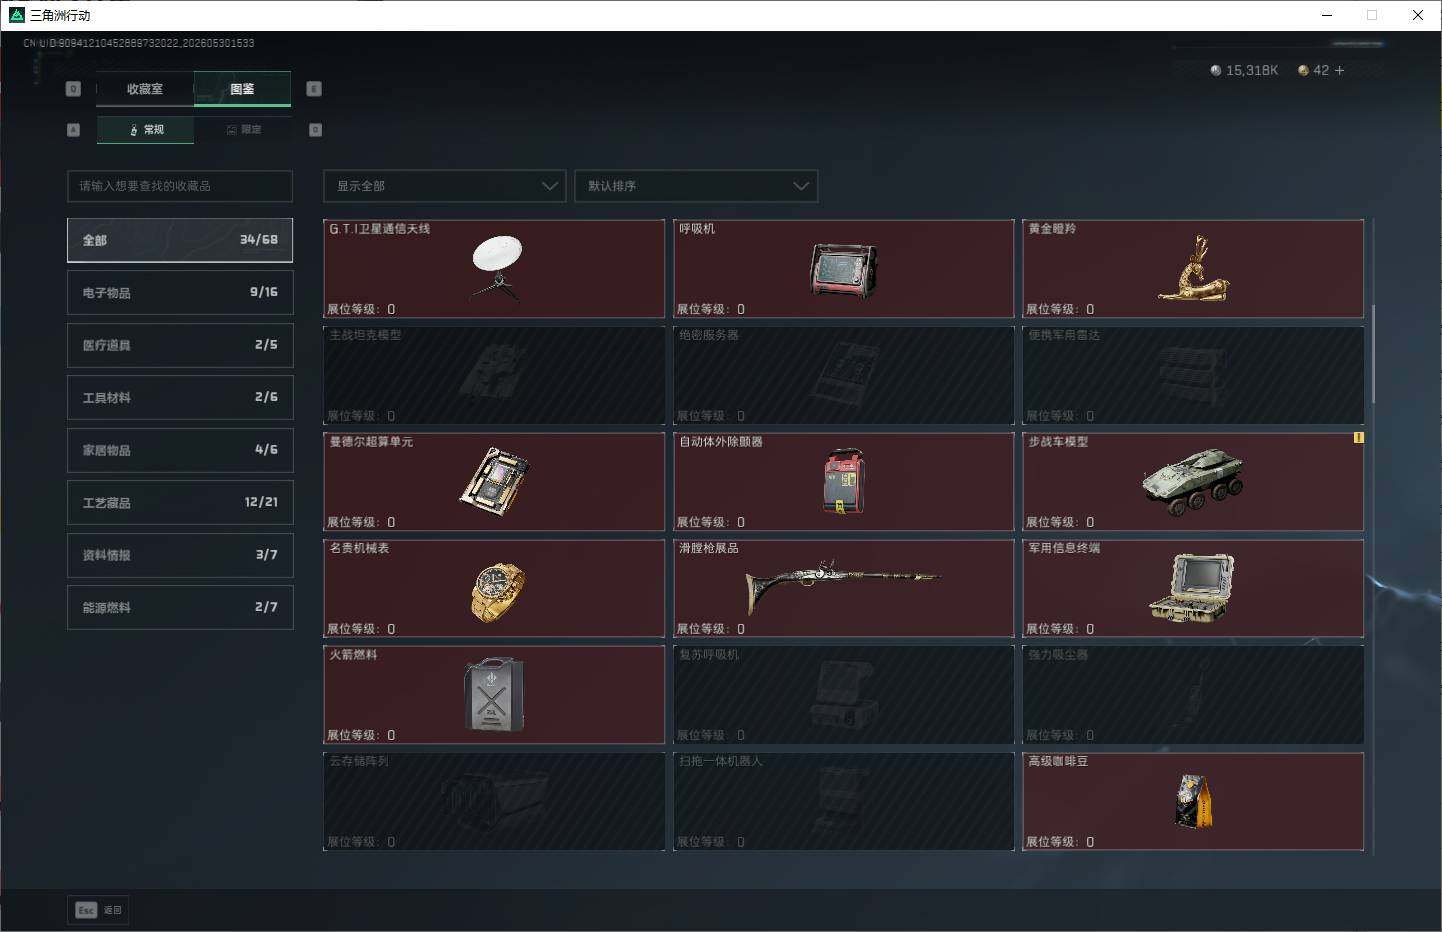Open the G.T.I卫星通信天线 satellite dish item
The height and width of the screenshot is (932, 1442).
click(x=494, y=269)
